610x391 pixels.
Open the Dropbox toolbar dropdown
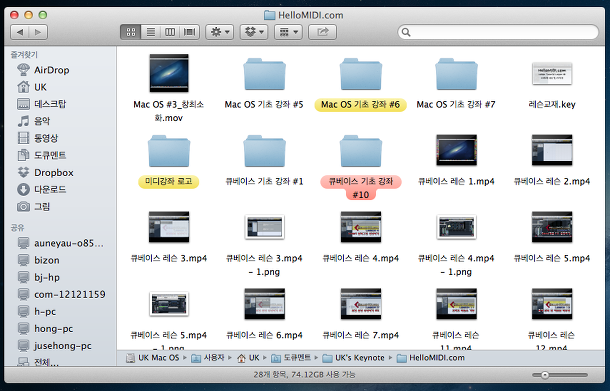[x=254, y=32]
